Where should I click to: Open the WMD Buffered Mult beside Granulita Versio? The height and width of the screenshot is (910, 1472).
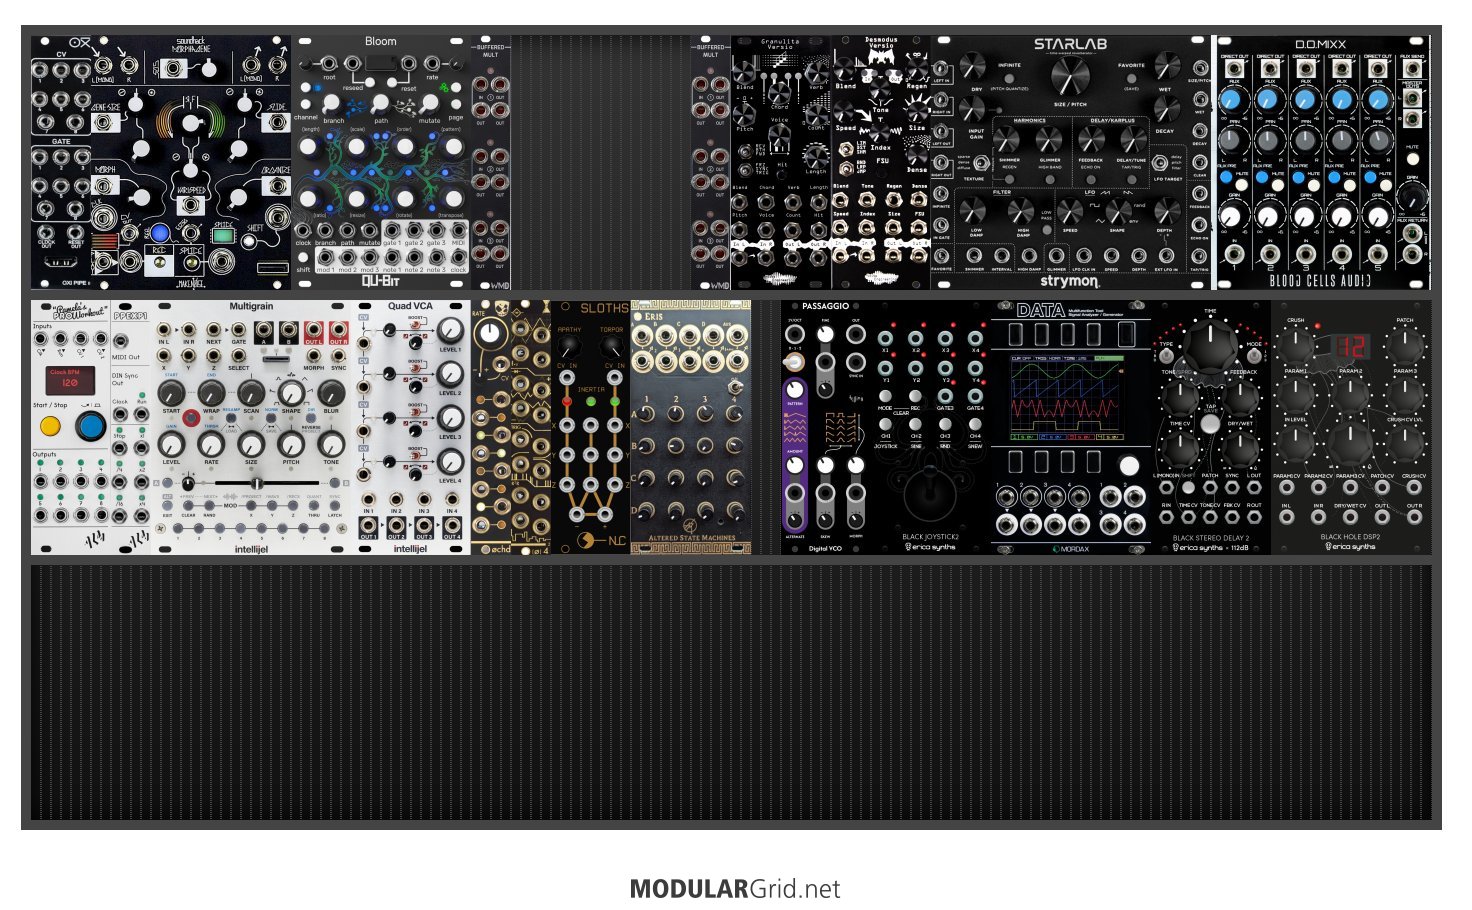(x=711, y=163)
